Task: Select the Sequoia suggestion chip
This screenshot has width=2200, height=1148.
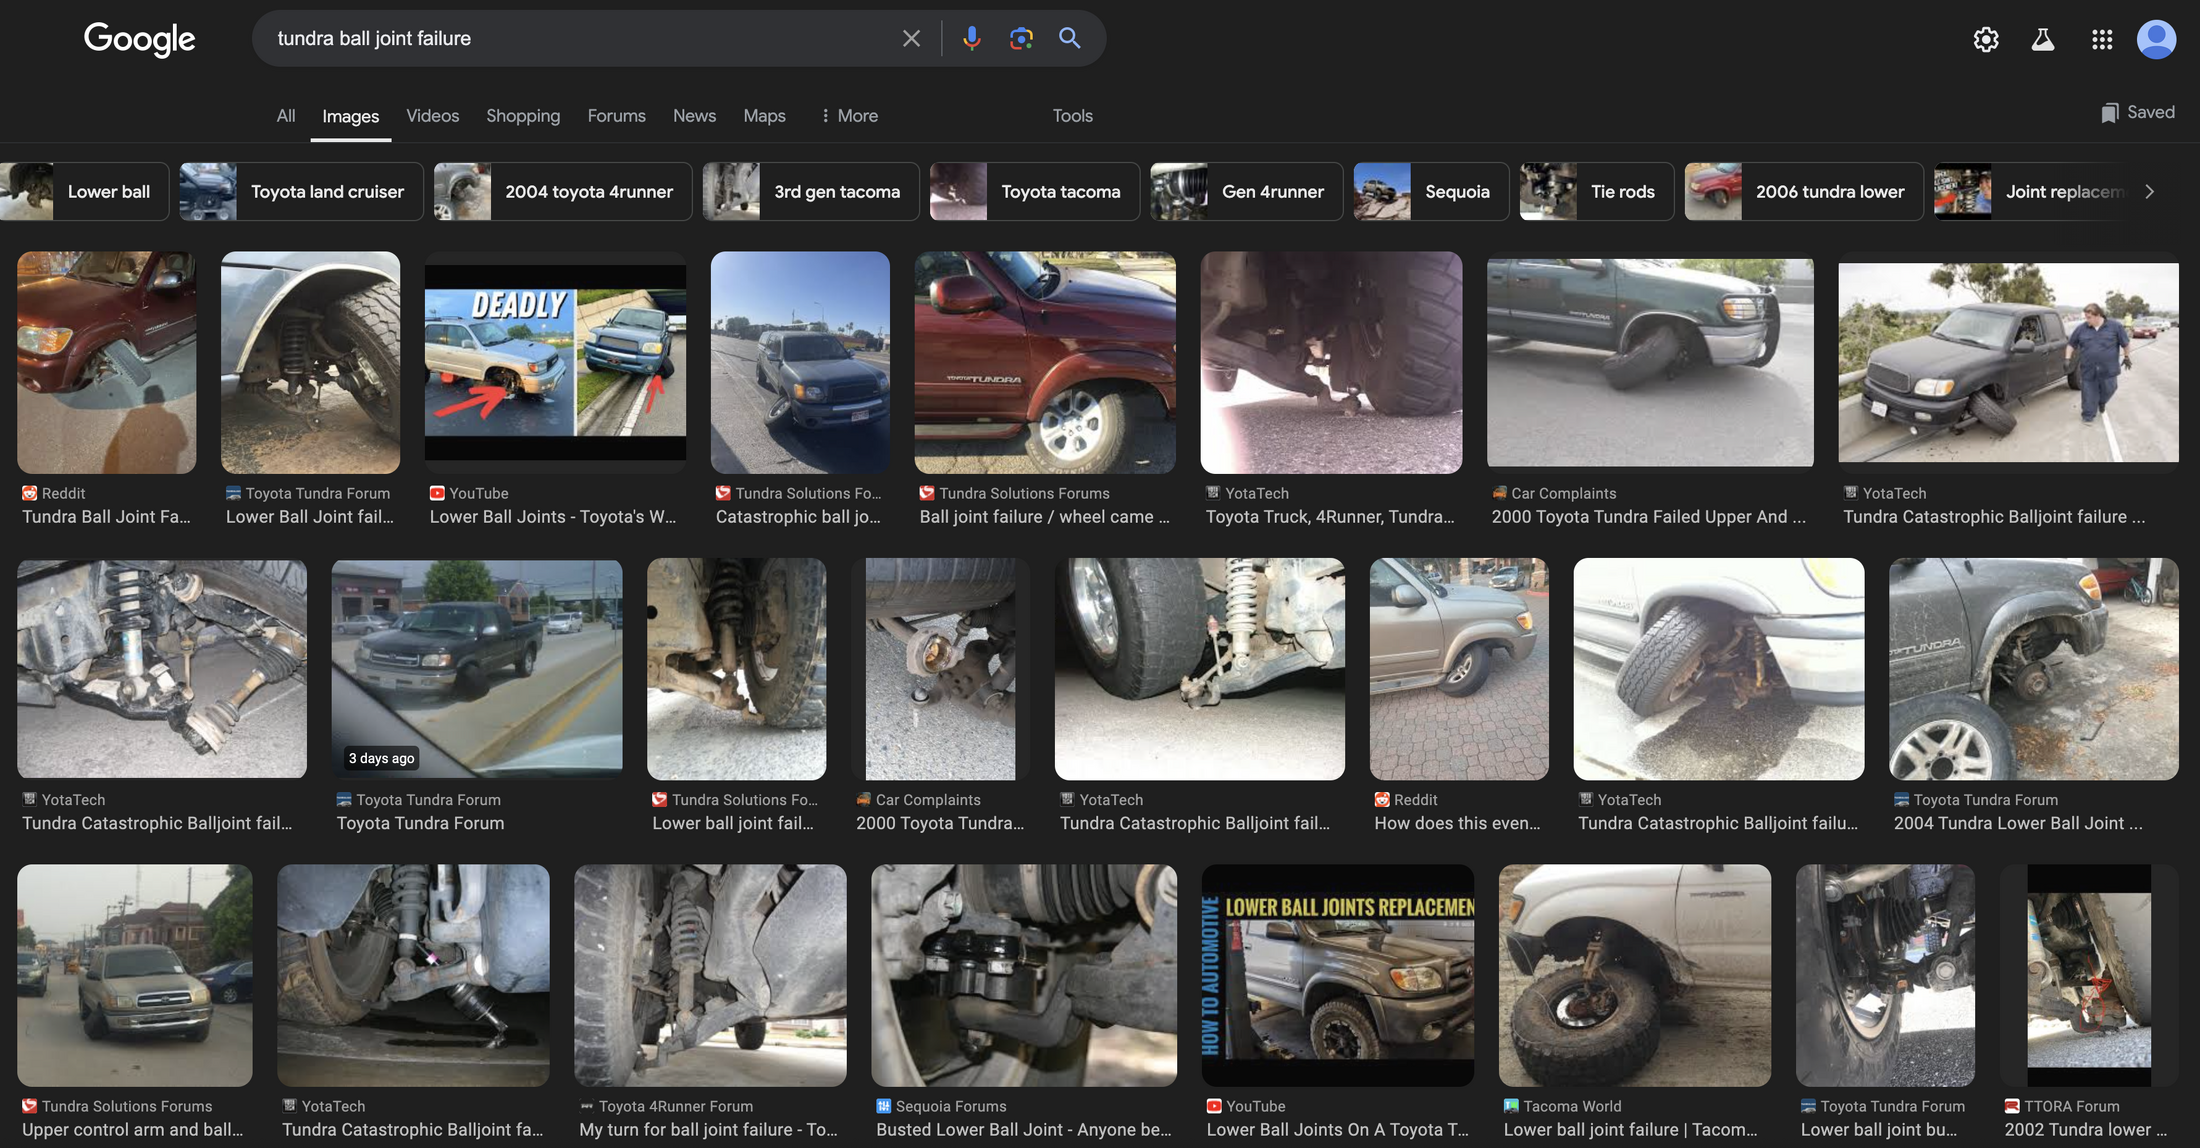Action: coord(1431,191)
